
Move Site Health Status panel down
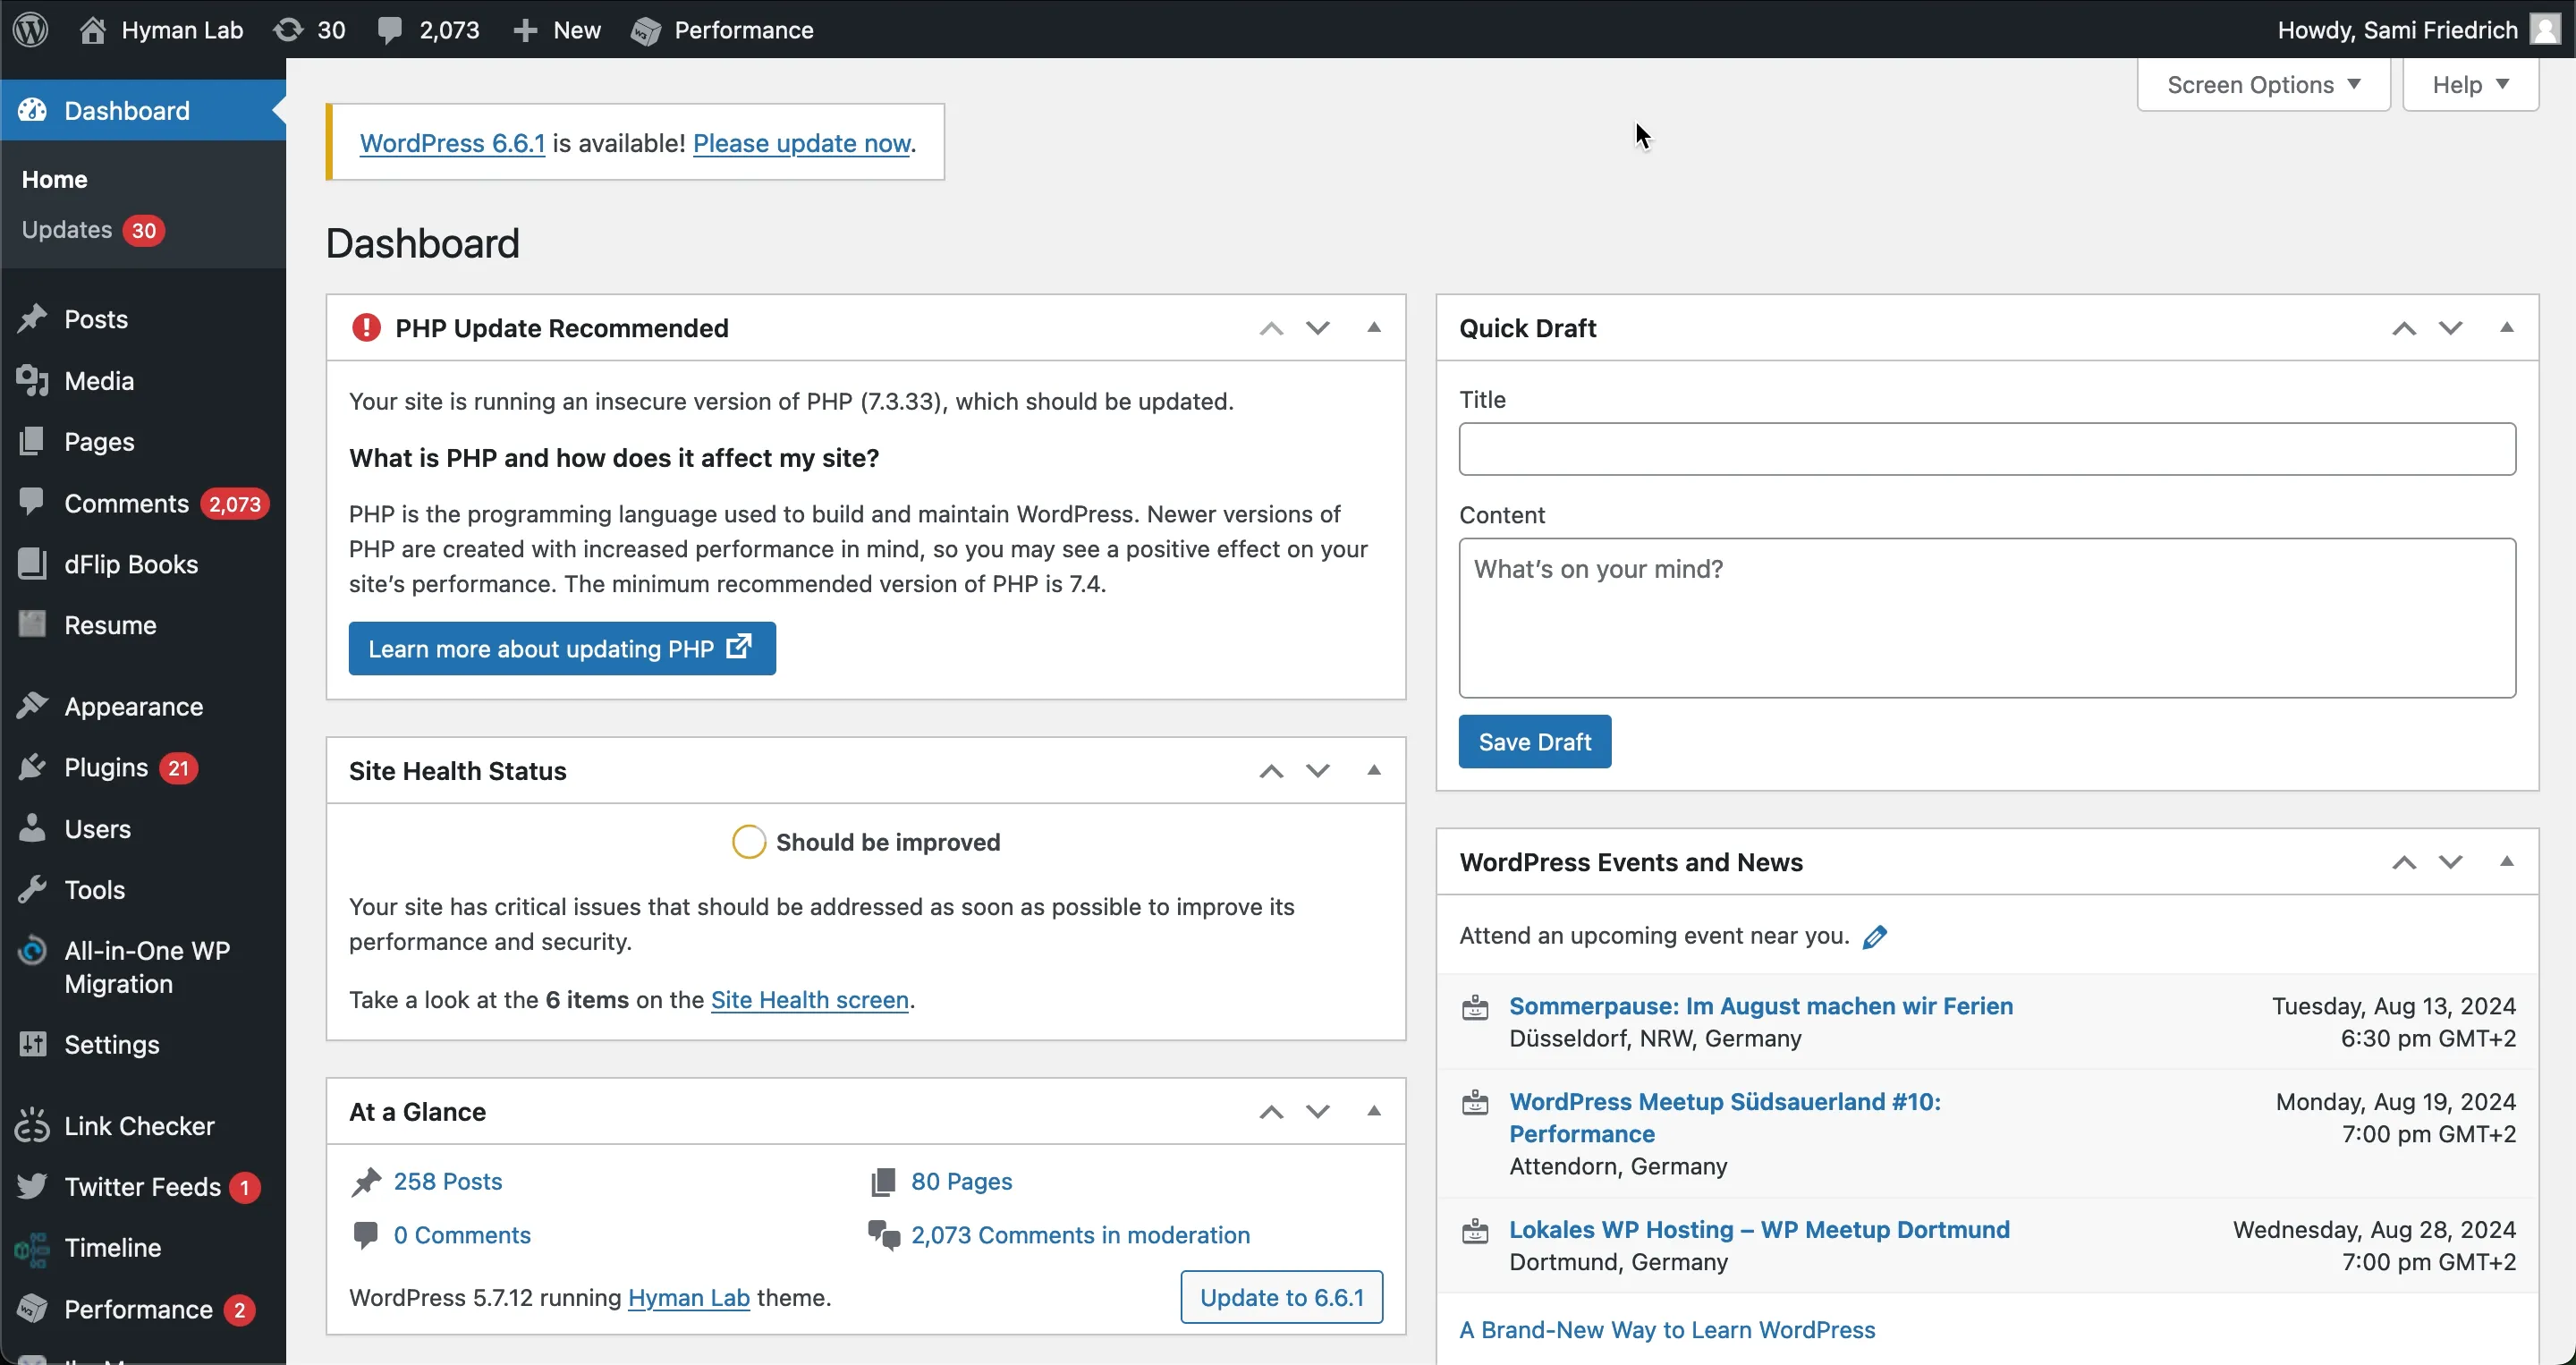(1318, 770)
